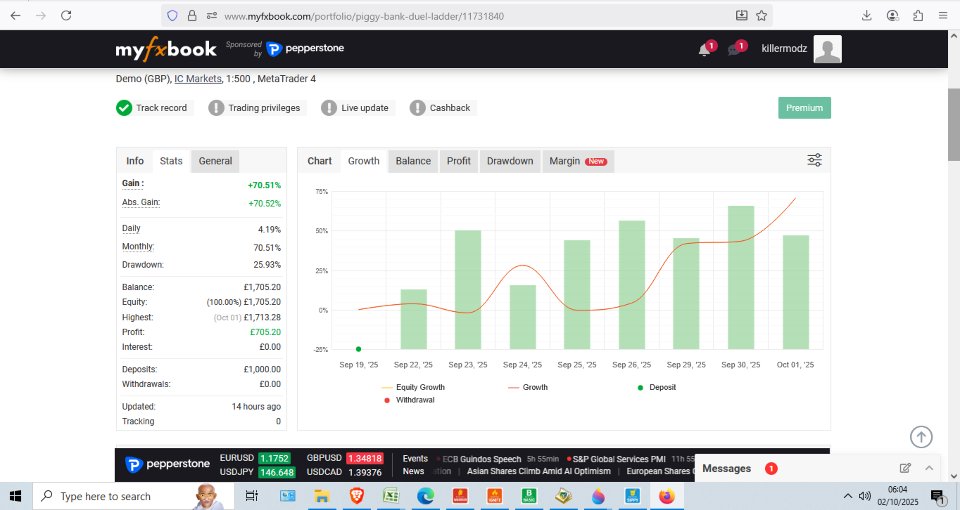Click the browser URL address bar
Image resolution: width=960 pixels, height=510 pixels.
465,16
